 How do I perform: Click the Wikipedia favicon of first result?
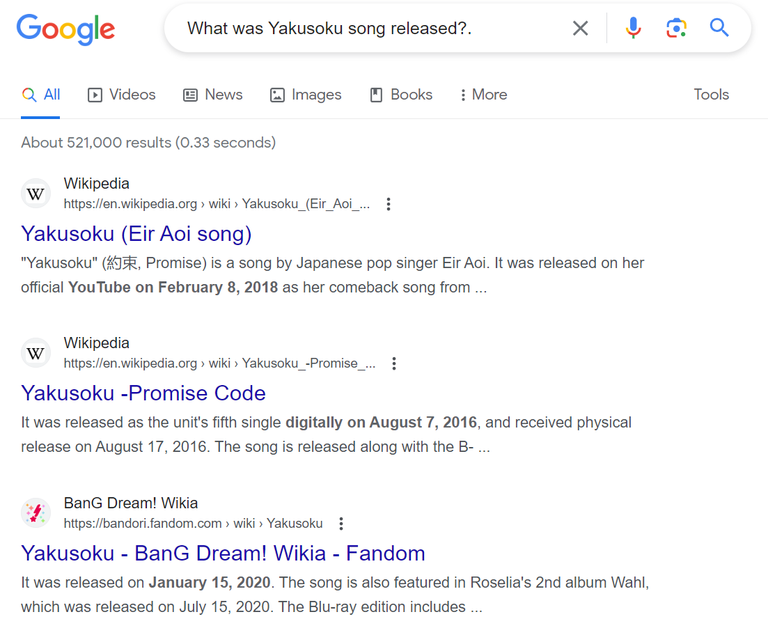pyautogui.click(x=36, y=193)
